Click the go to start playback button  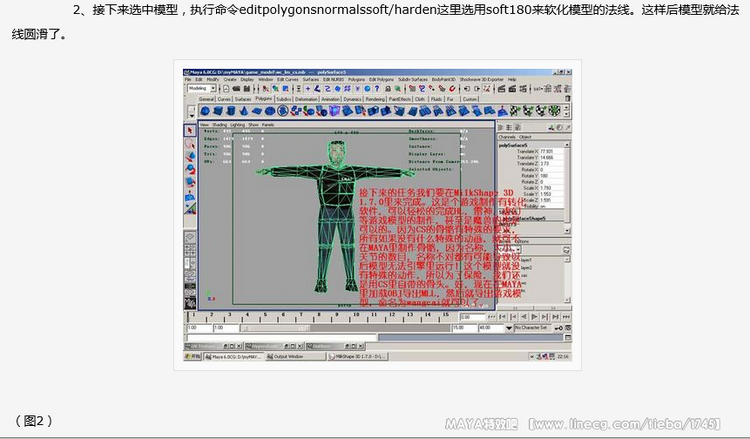[502, 315]
